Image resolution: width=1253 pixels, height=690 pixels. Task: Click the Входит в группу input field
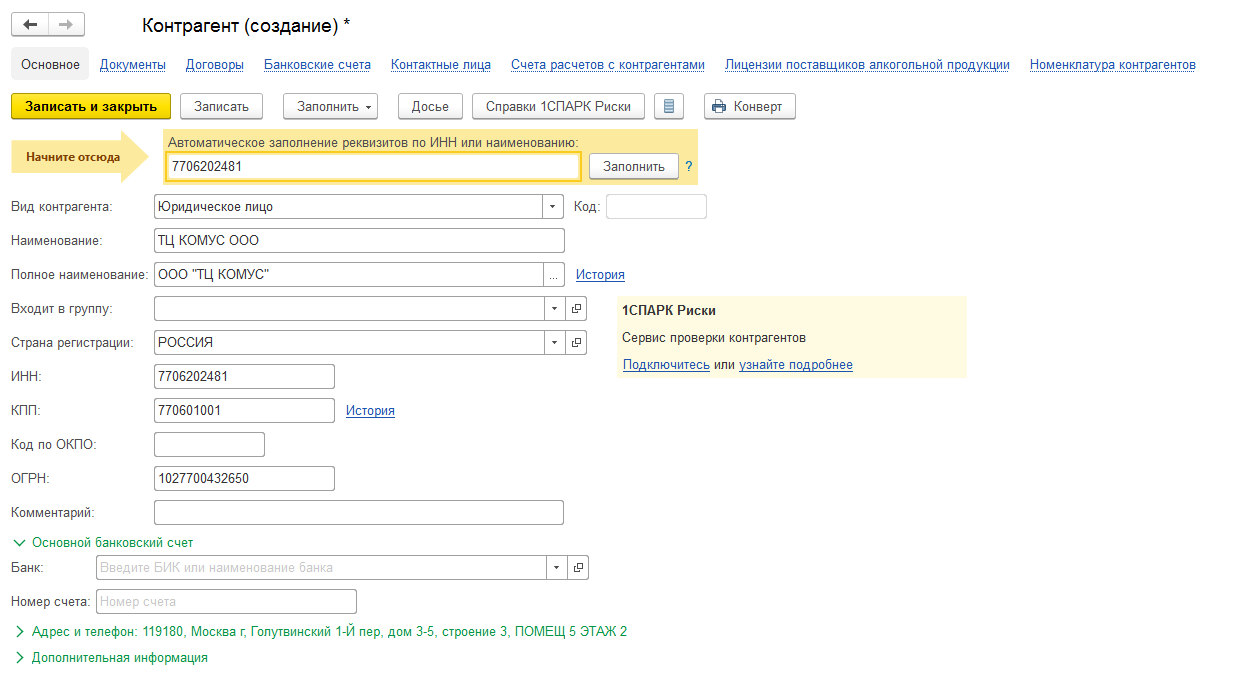point(350,309)
